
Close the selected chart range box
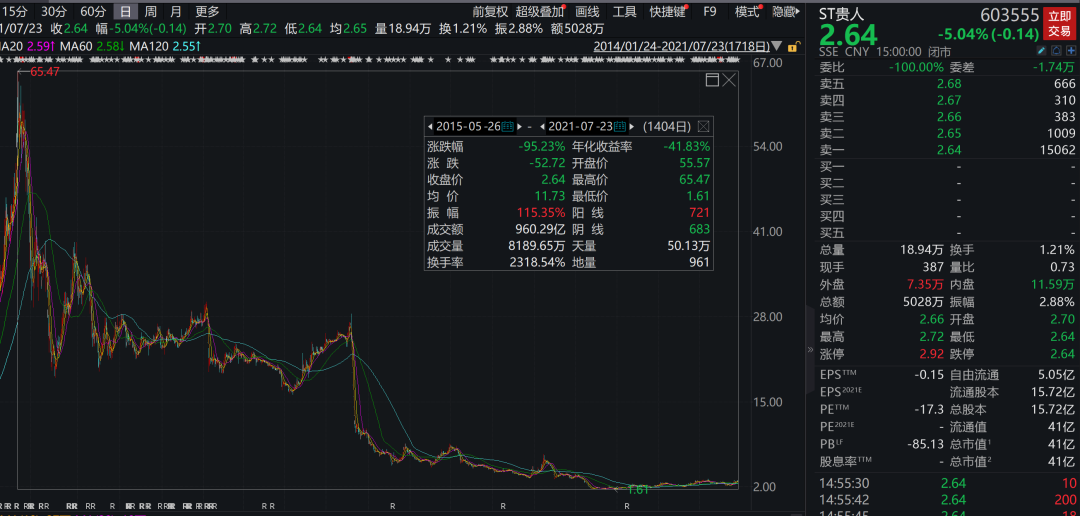click(x=729, y=80)
